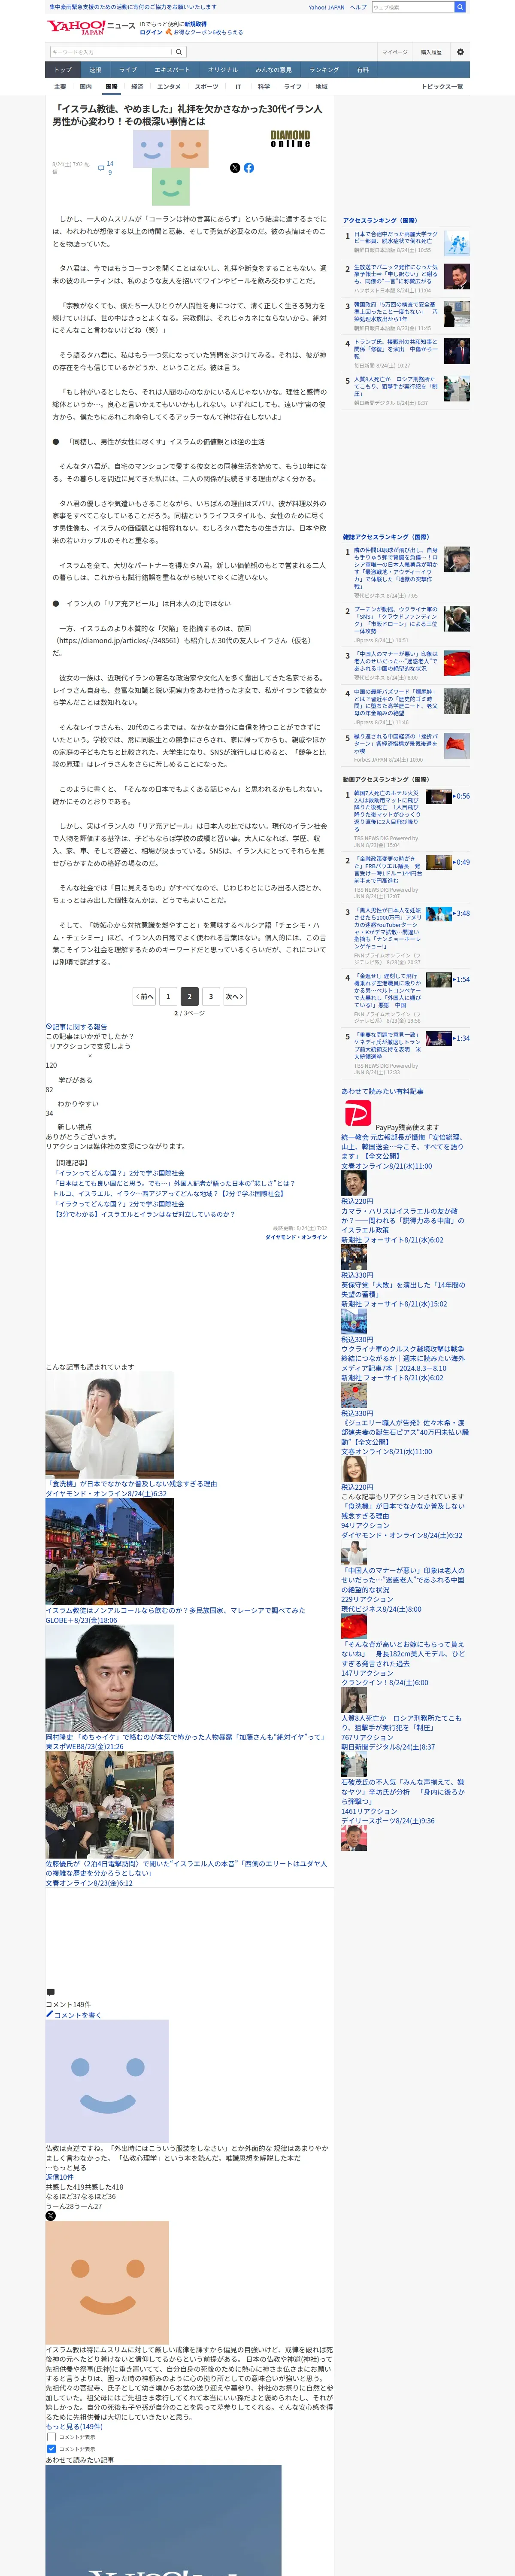The height and width of the screenshot is (2576, 515).
Task: Click the ヘルプ link in header
Action: [x=358, y=7]
